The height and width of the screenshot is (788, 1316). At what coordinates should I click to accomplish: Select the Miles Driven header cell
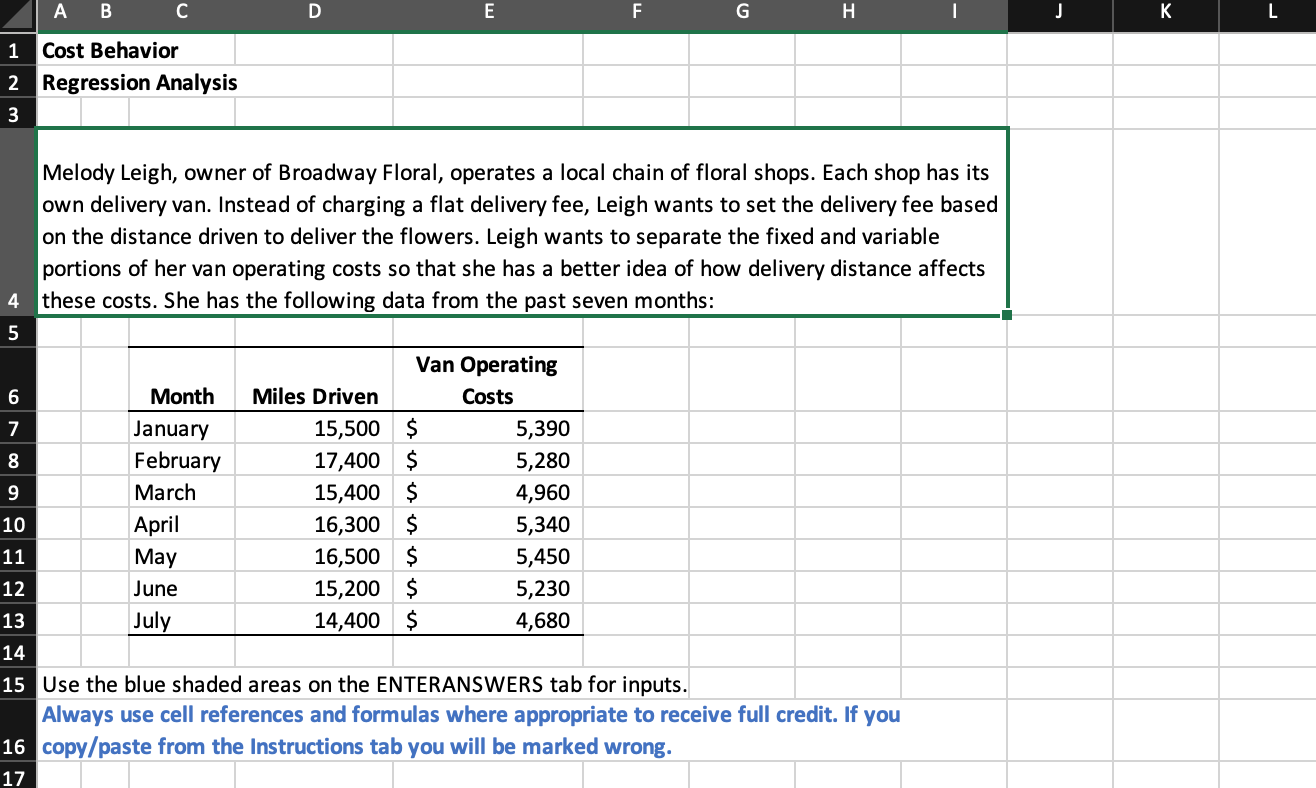(x=314, y=396)
